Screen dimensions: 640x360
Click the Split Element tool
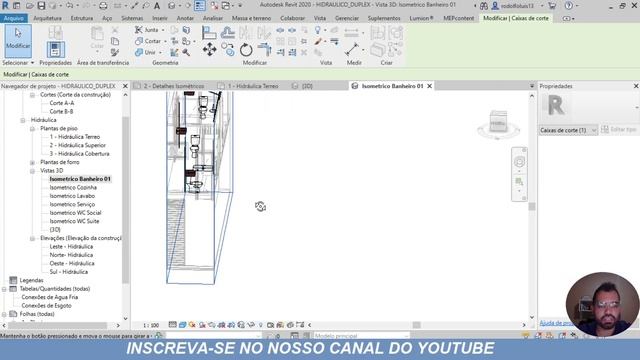[280, 31]
